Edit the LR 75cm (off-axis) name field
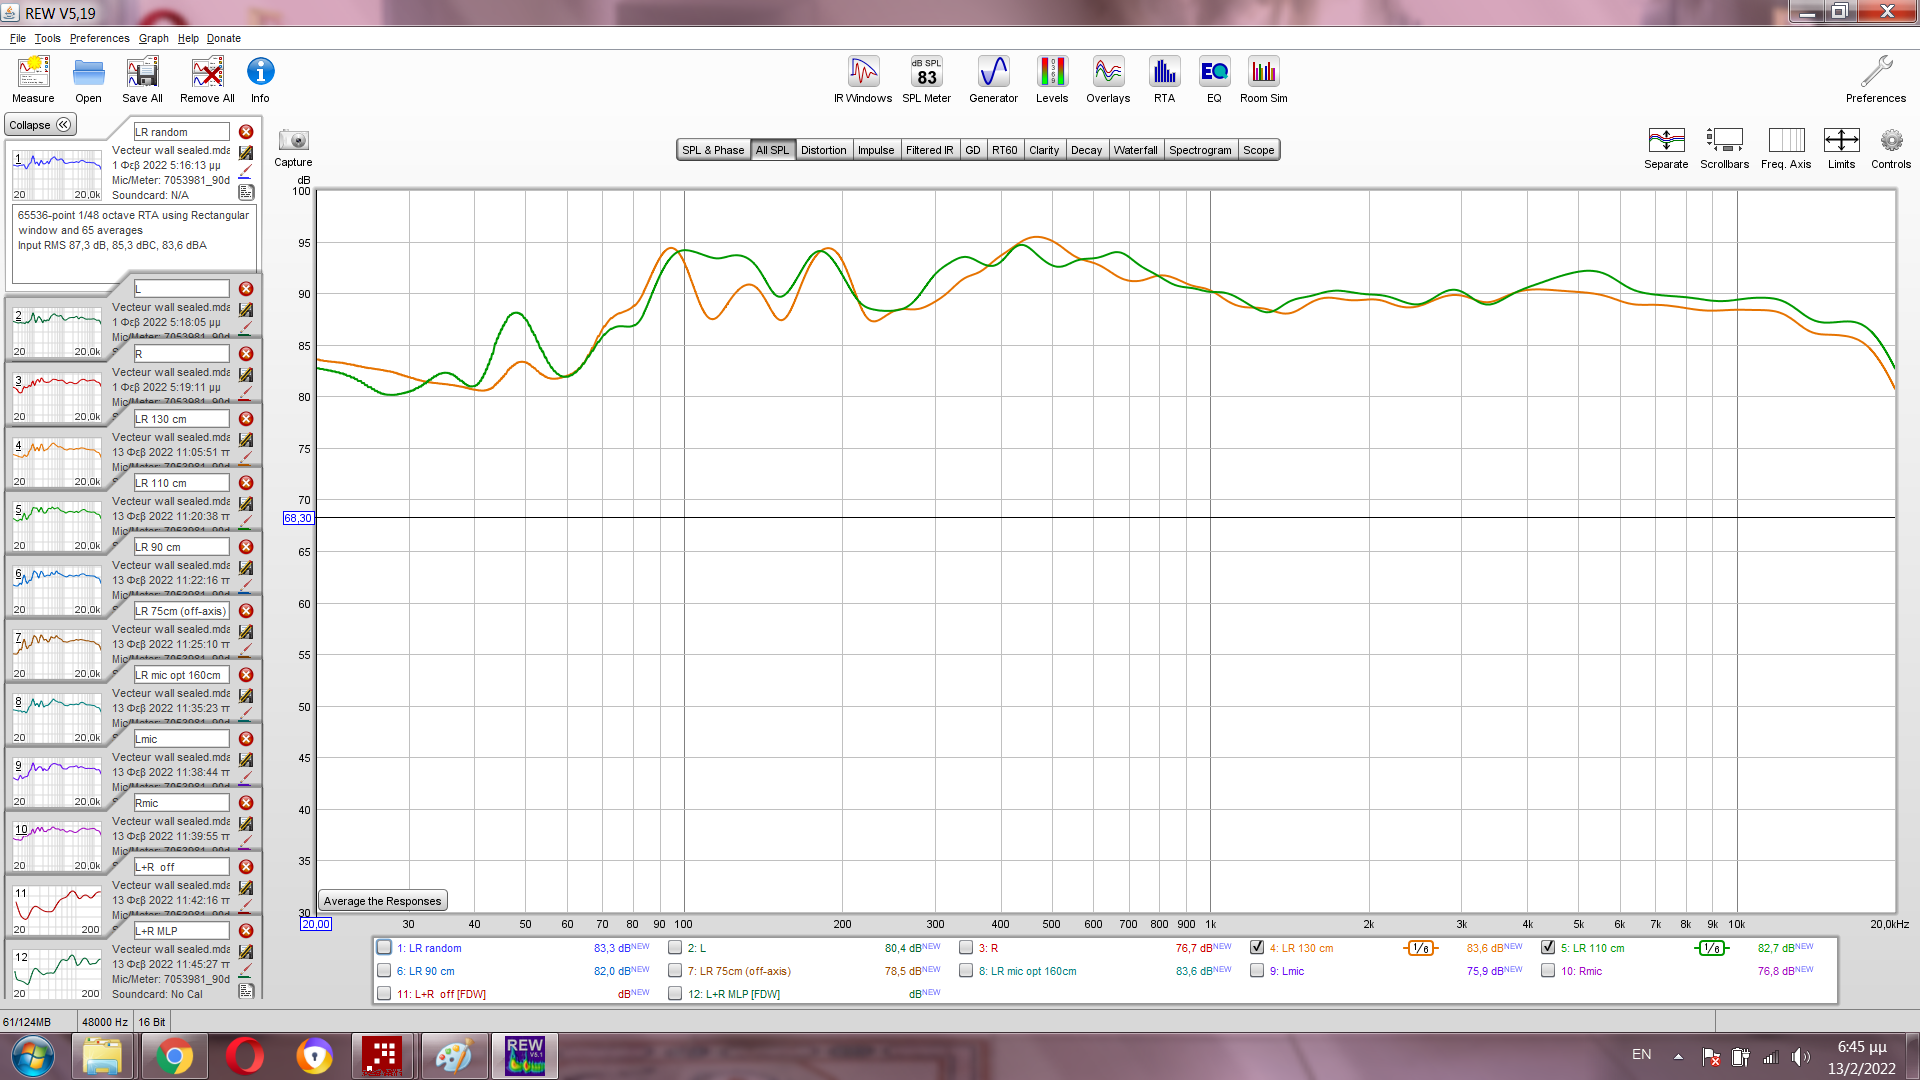1920x1080 pixels. click(x=181, y=611)
